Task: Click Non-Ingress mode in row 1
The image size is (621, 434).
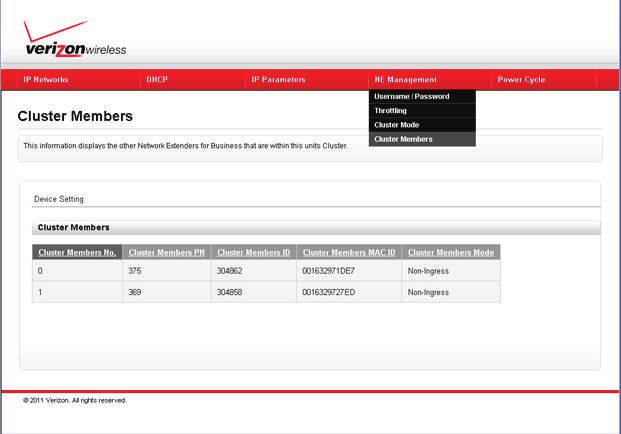Action: coord(428,292)
